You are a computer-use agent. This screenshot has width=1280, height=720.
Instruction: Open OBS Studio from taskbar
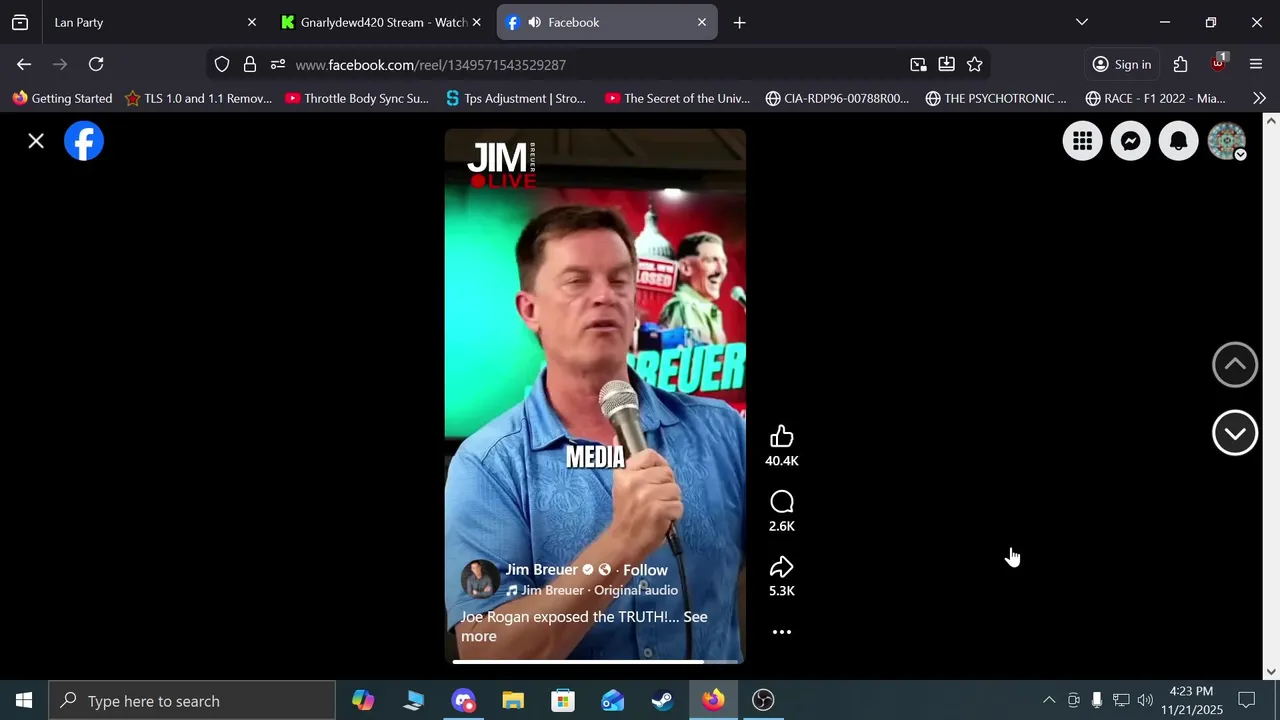point(763,700)
